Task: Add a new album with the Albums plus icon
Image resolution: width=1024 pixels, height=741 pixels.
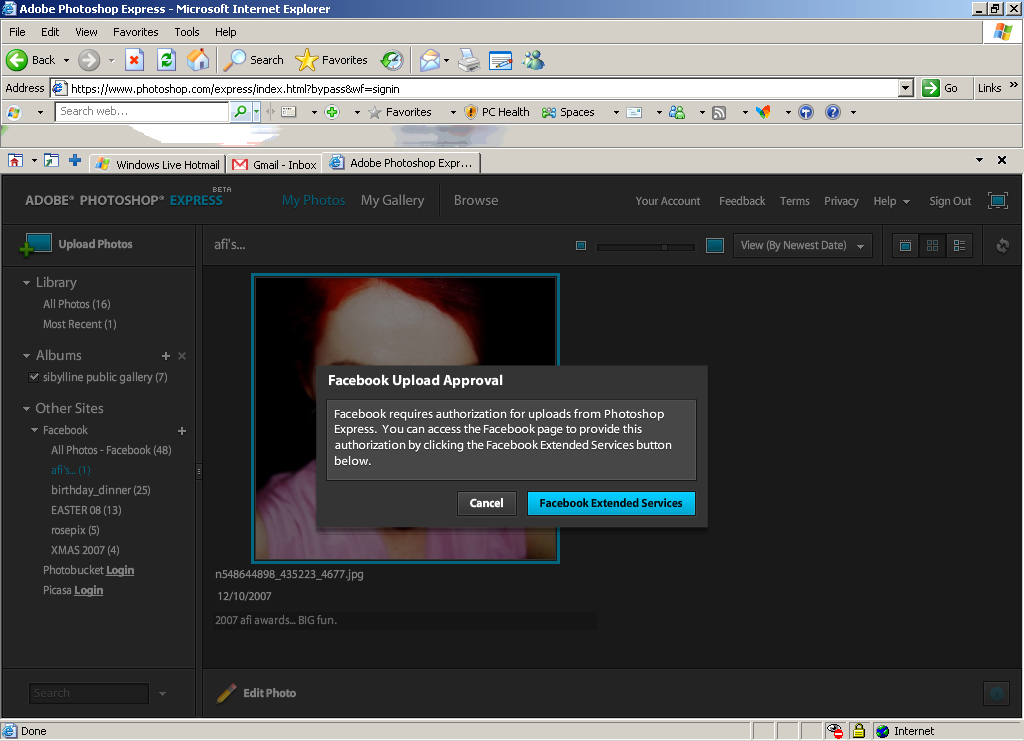Action: pyautogui.click(x=166, y=356)
